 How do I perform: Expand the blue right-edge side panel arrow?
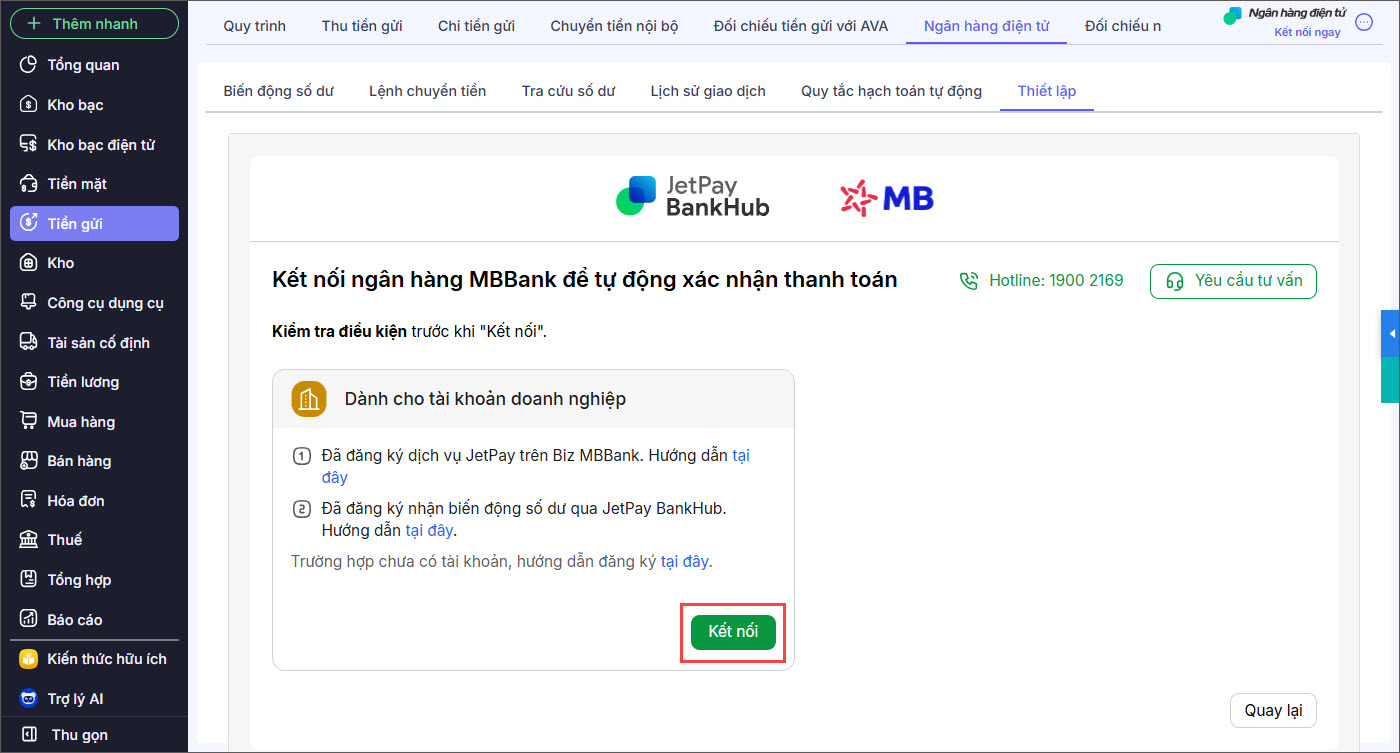coord(1391,334)
